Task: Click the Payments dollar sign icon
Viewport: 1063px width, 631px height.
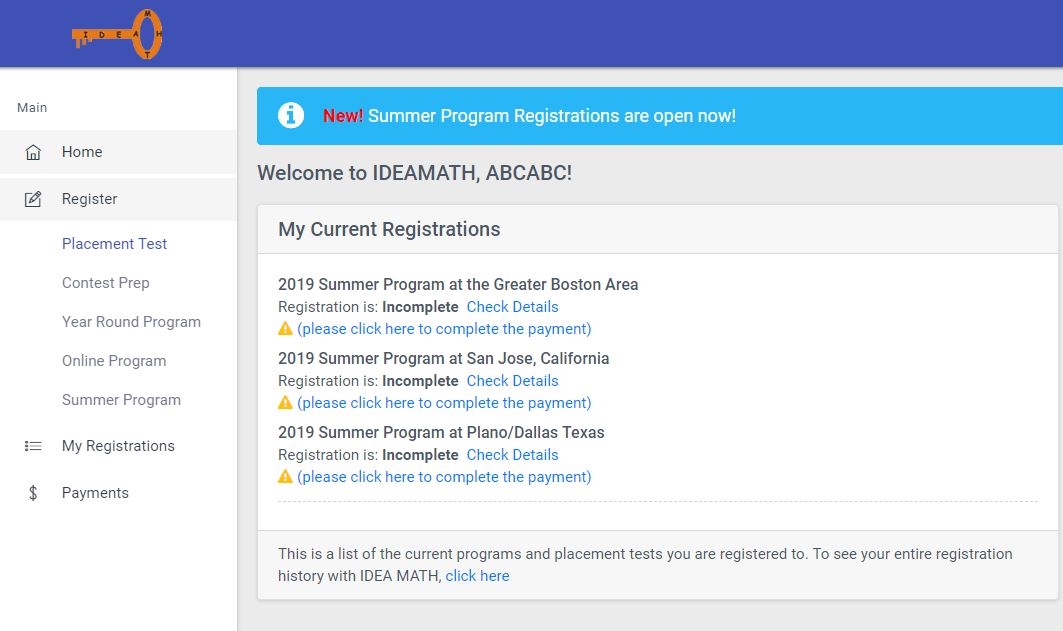Action: [x=35, y=492]
